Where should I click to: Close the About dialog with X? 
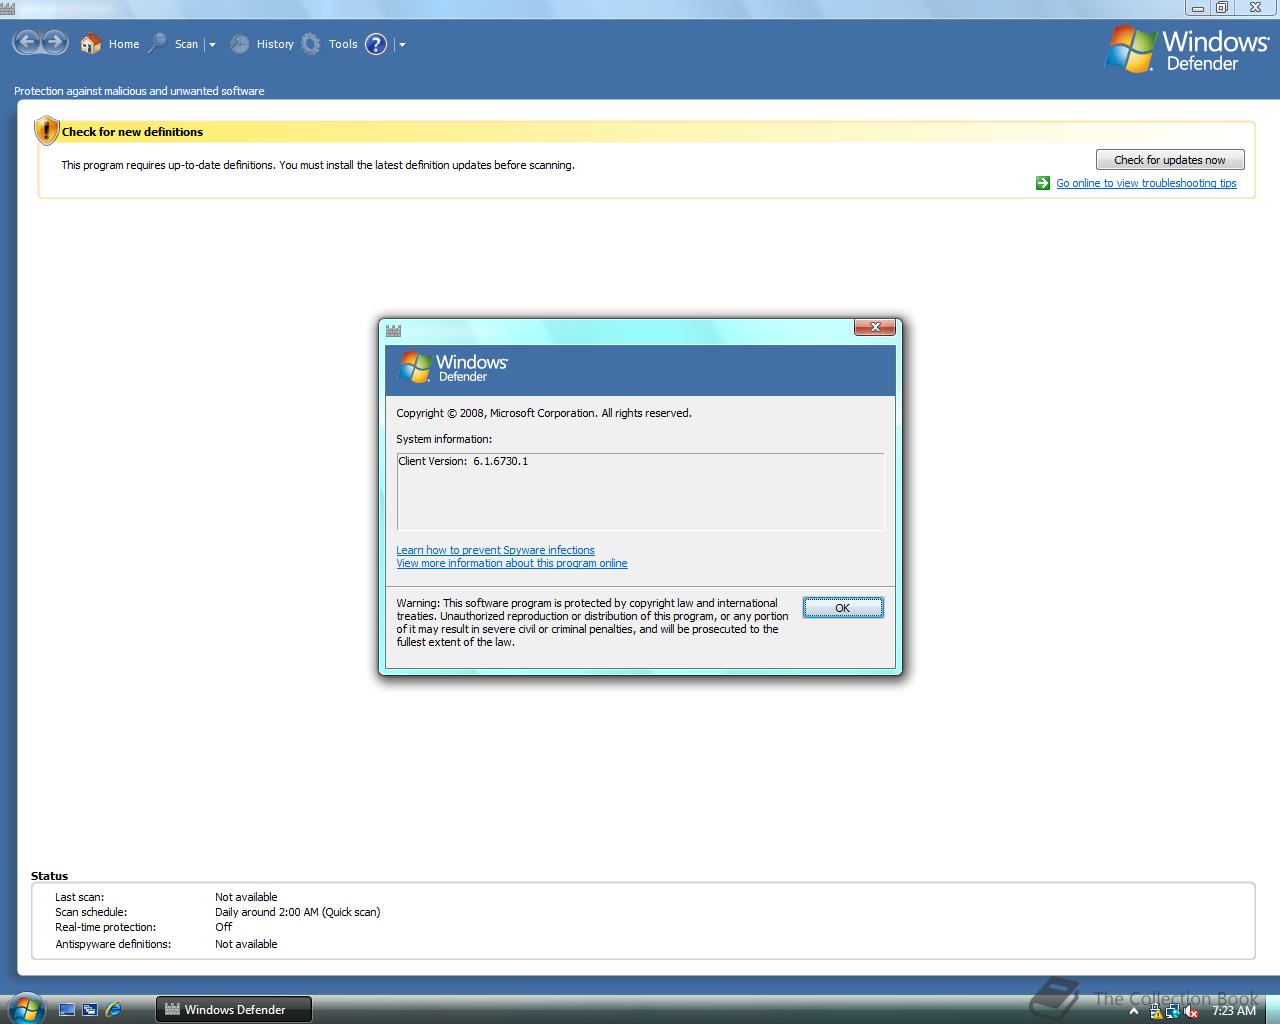tap(874, 327)
